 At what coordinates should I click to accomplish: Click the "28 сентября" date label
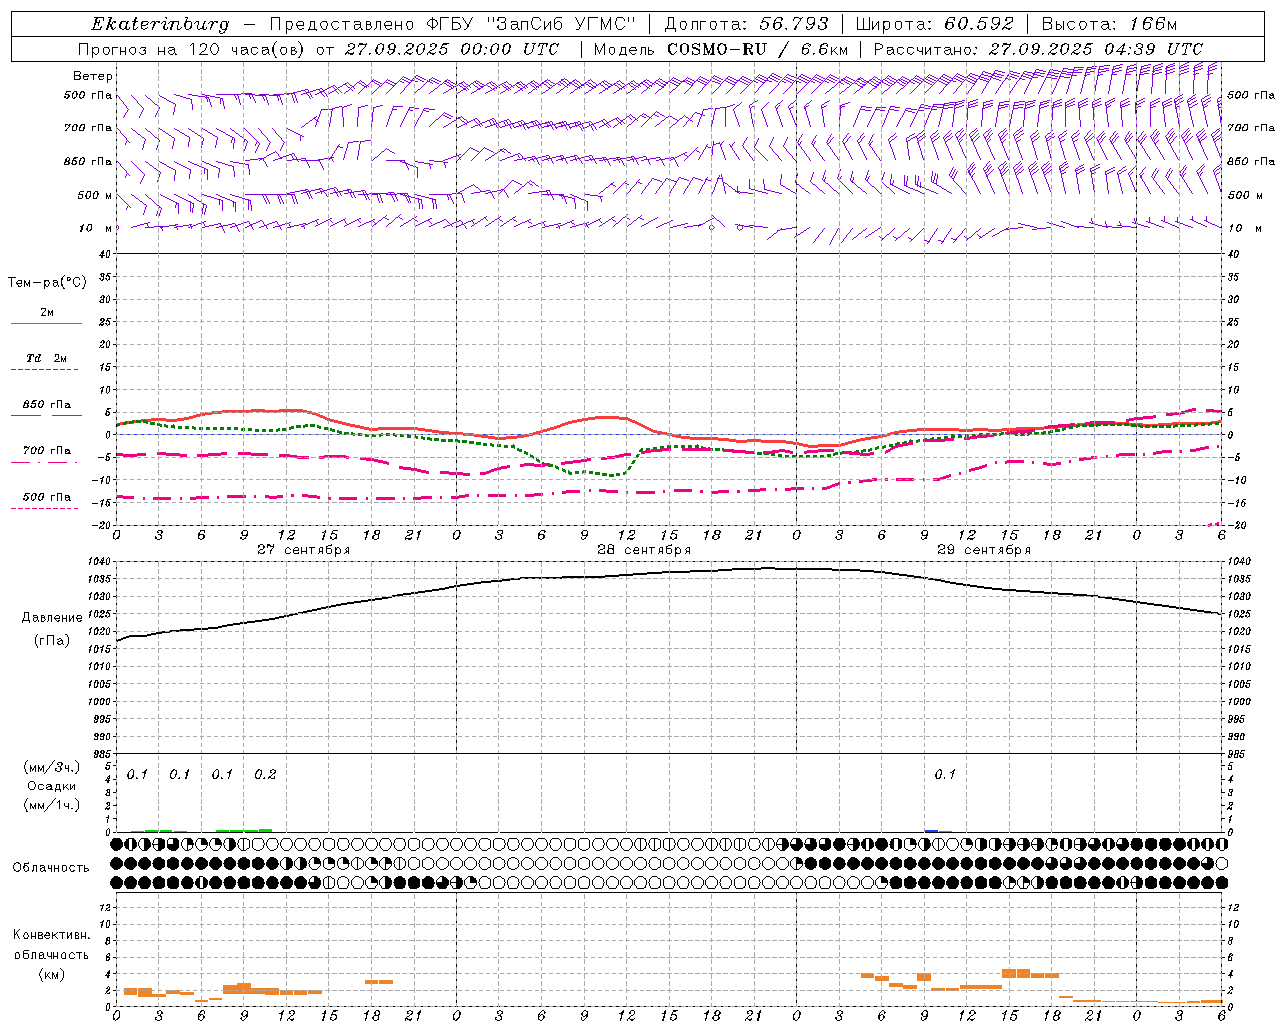644,550
